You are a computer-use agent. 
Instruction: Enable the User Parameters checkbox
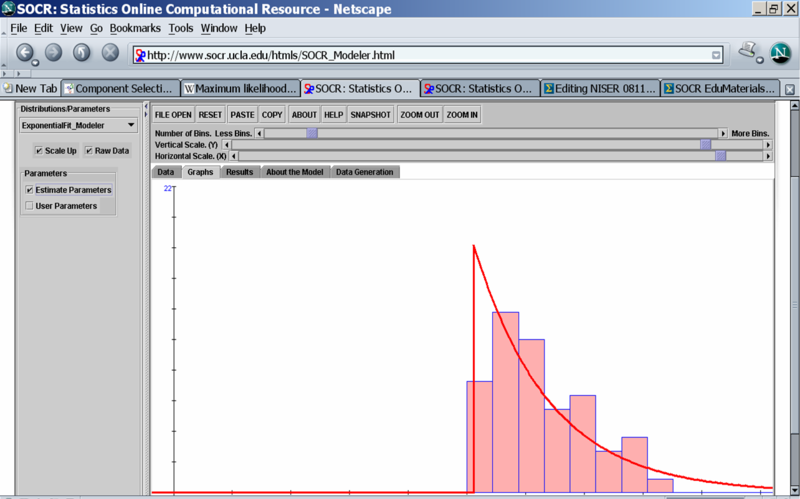pos(29,206)
